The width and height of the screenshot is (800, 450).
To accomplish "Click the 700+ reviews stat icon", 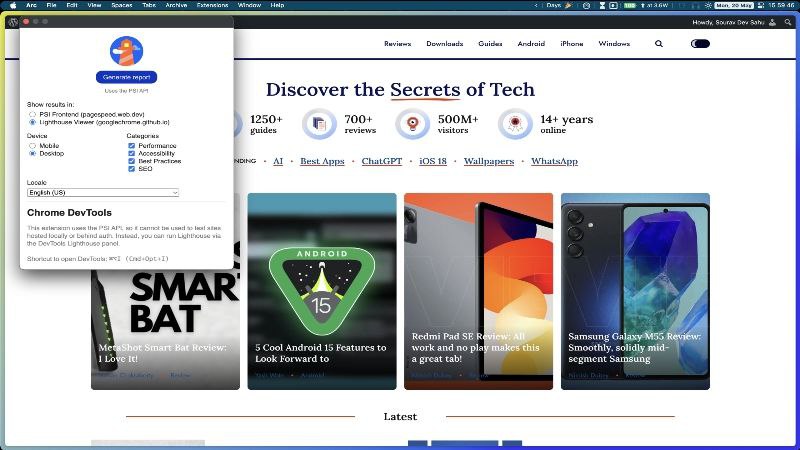I will point(319,123).
